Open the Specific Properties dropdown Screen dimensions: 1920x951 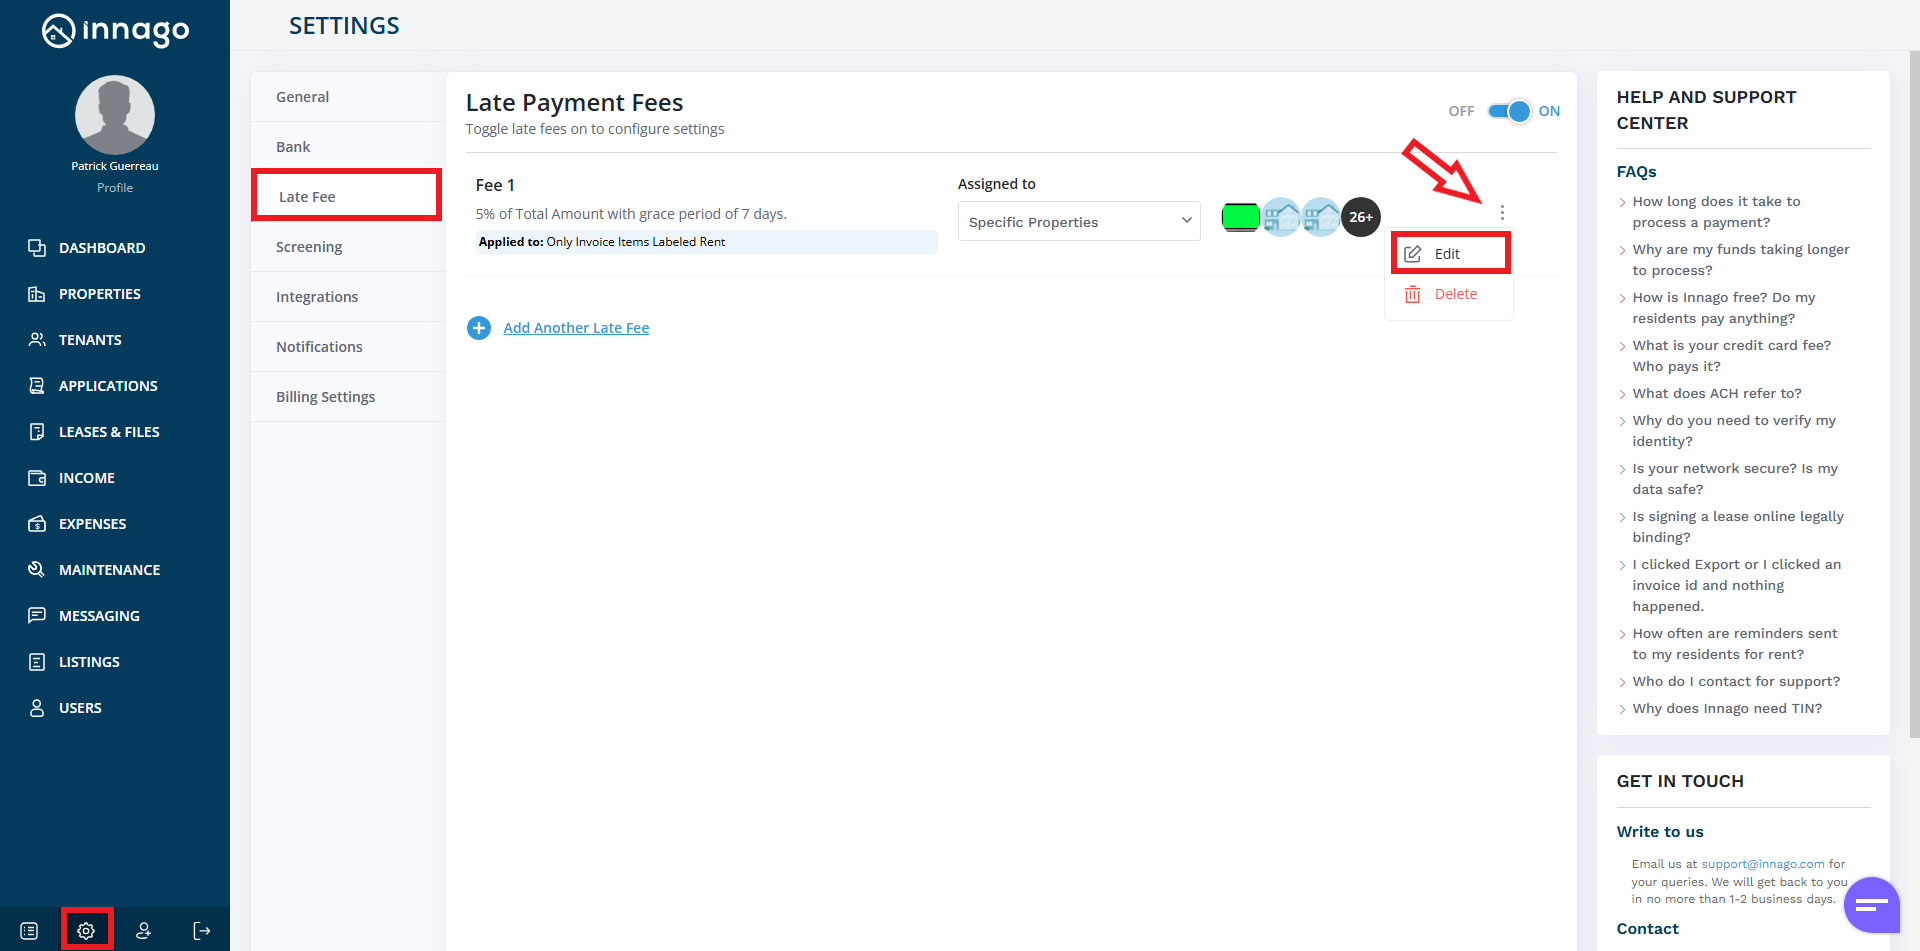(1078, 222)
